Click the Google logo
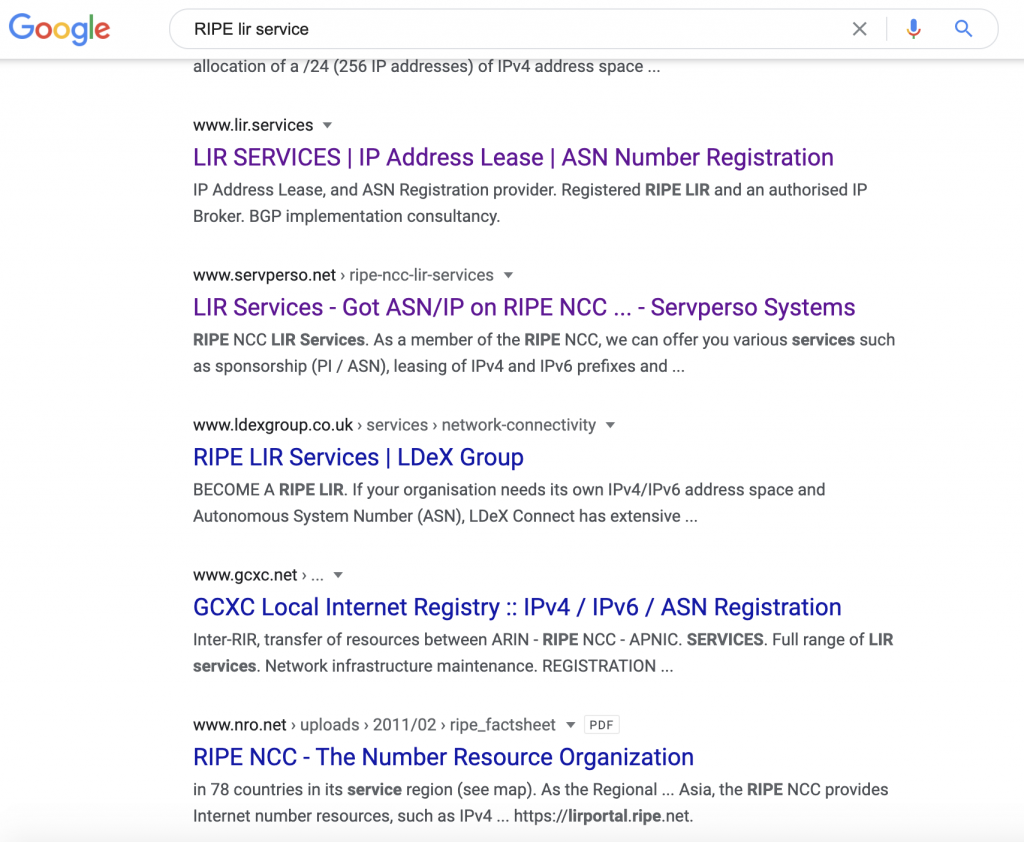The width and height of the screenshot is (1024, 842). coord(59,29)
